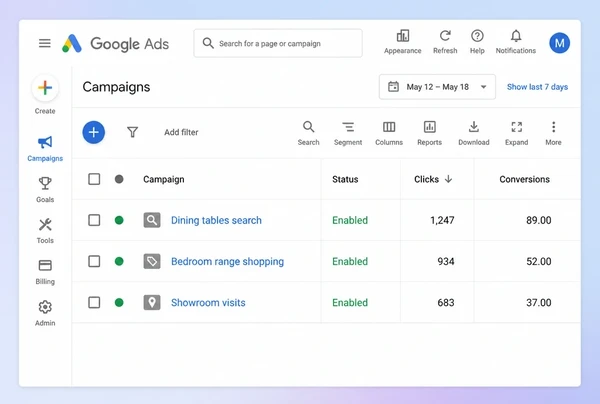Click the Enabled status for Dining tables search
This screenshot has width=600, height=404.
pyautogui.click(x=350, y=220)
